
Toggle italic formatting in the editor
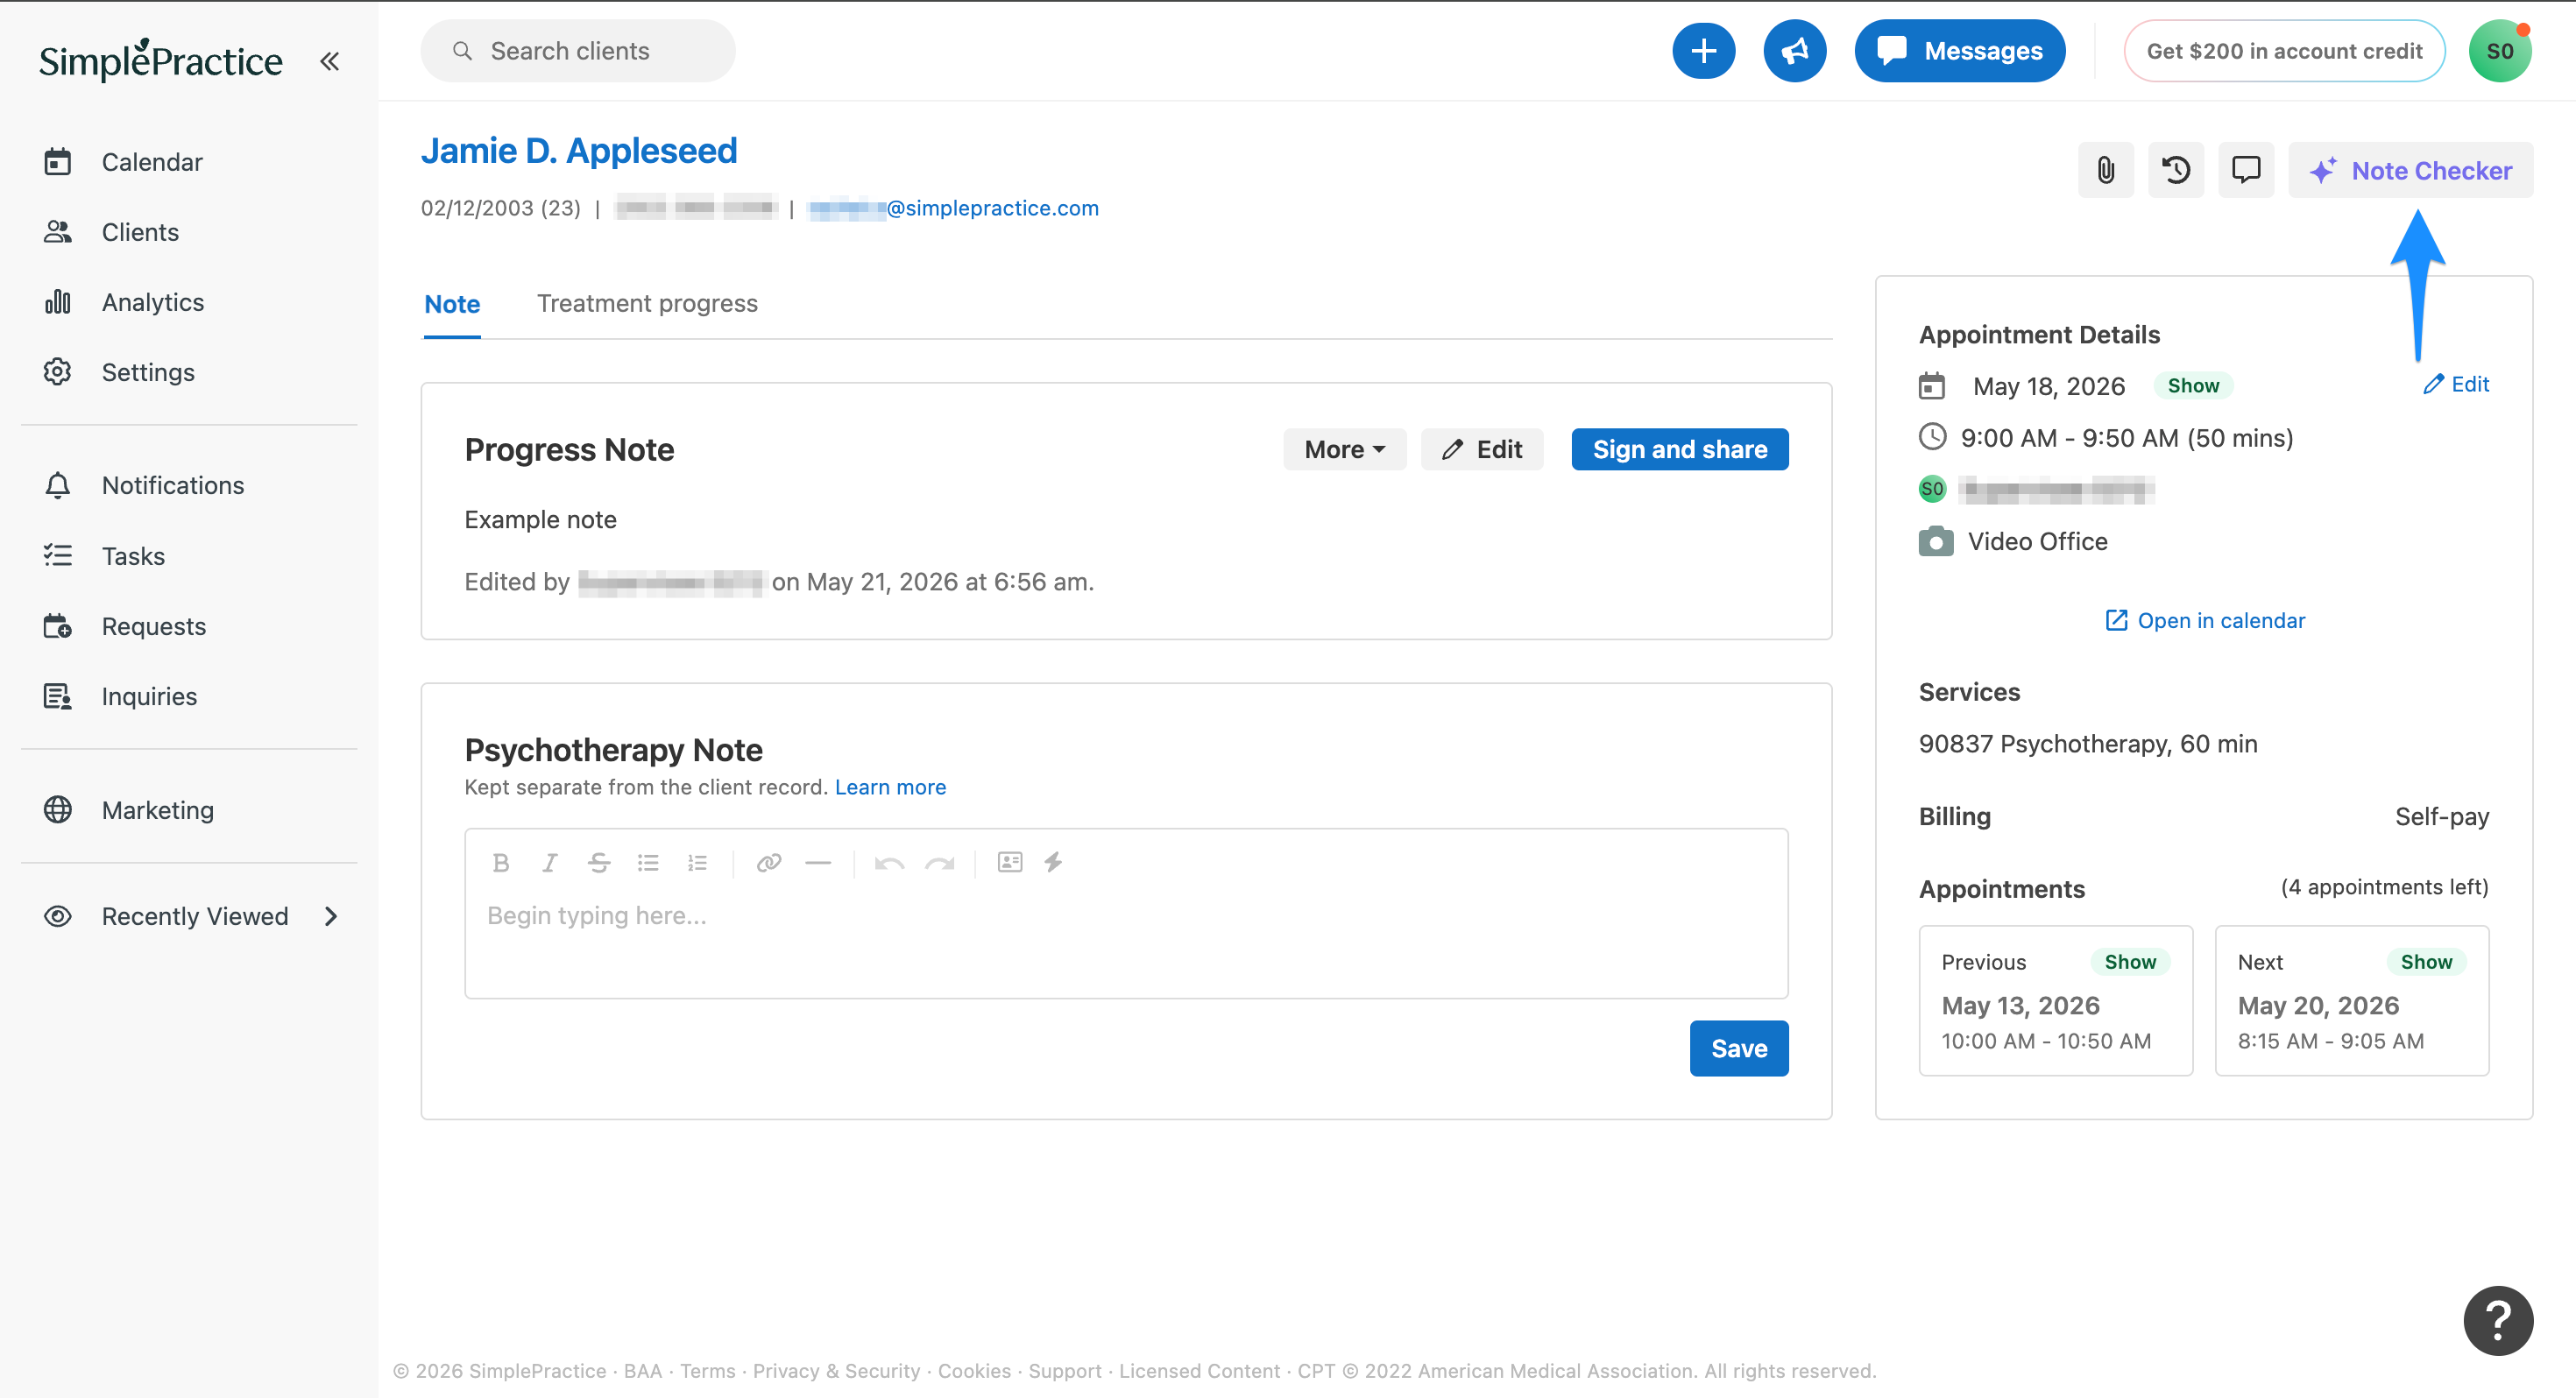[x=549, y=862]
